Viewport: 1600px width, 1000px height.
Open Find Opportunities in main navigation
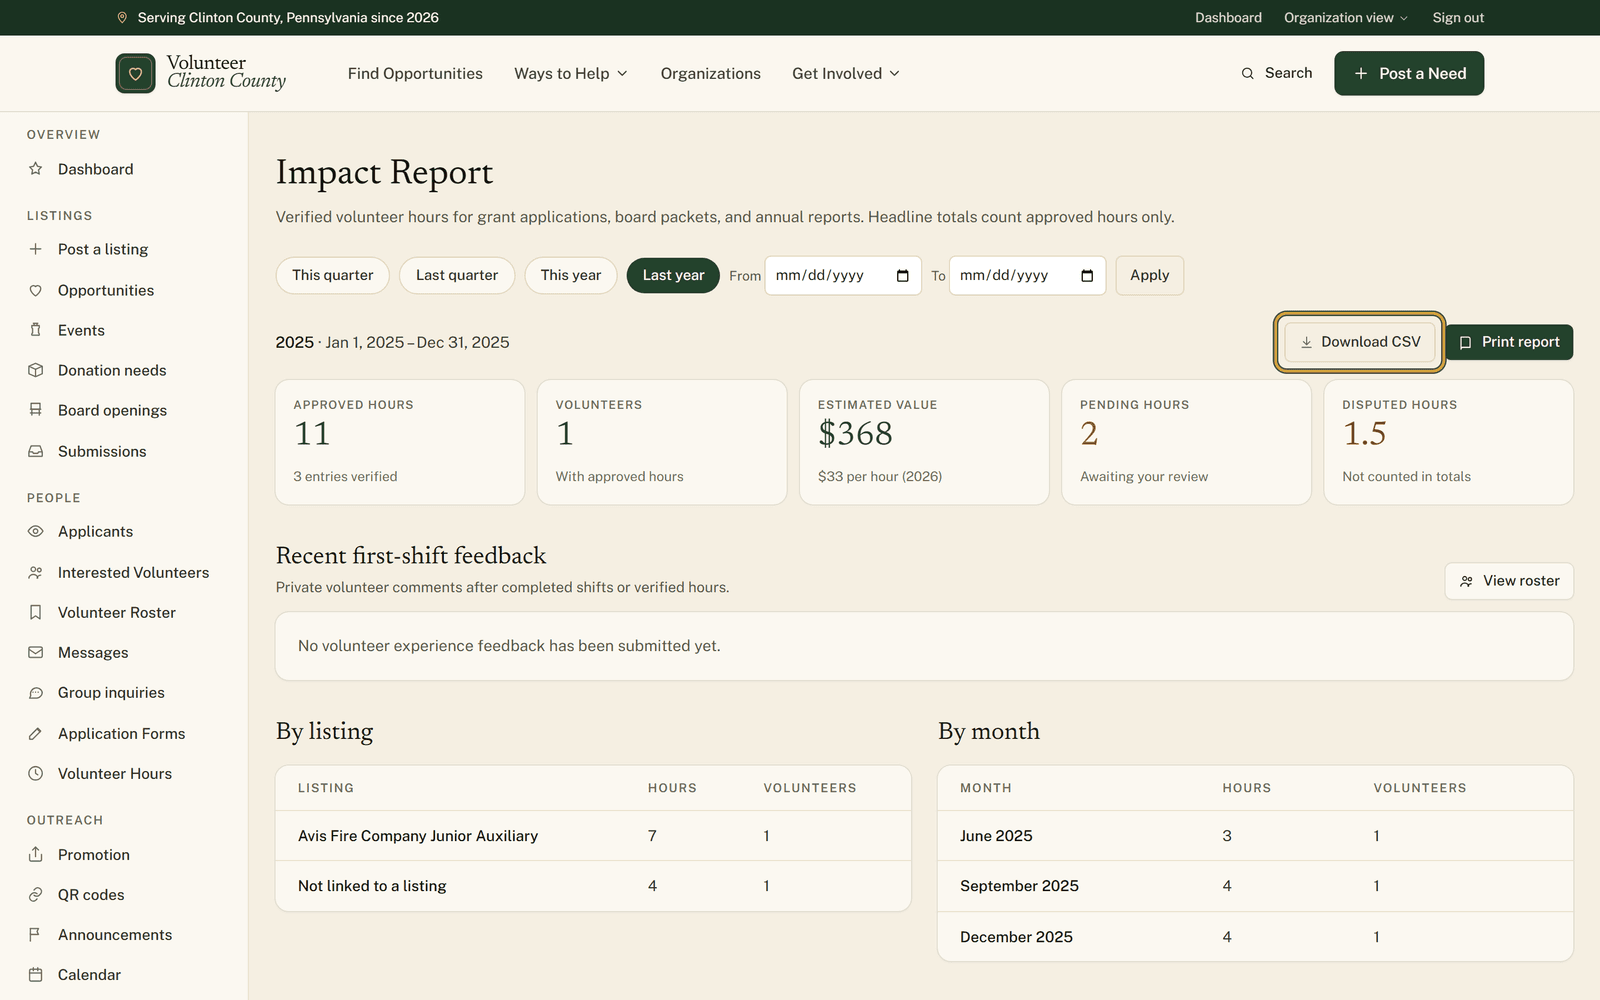[415, 73]
